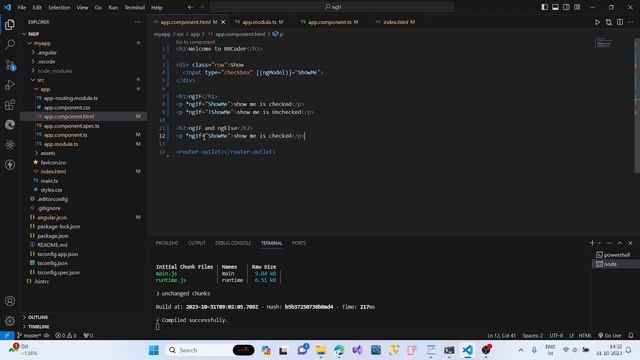The image size is (640, 360).
Task: Close the app.component.html tab
Action: (x=223, y=22)
